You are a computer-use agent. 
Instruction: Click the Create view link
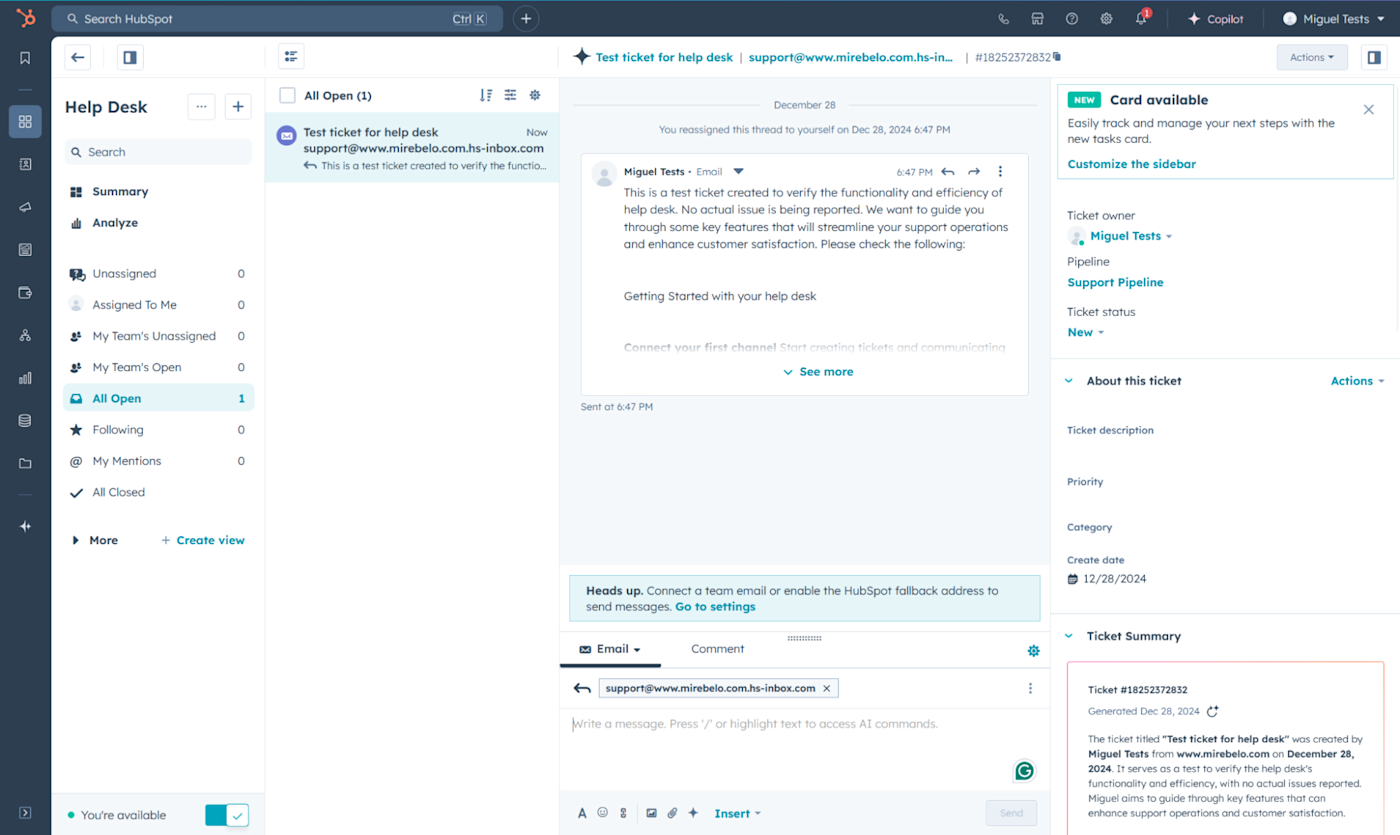pos(203,540)
